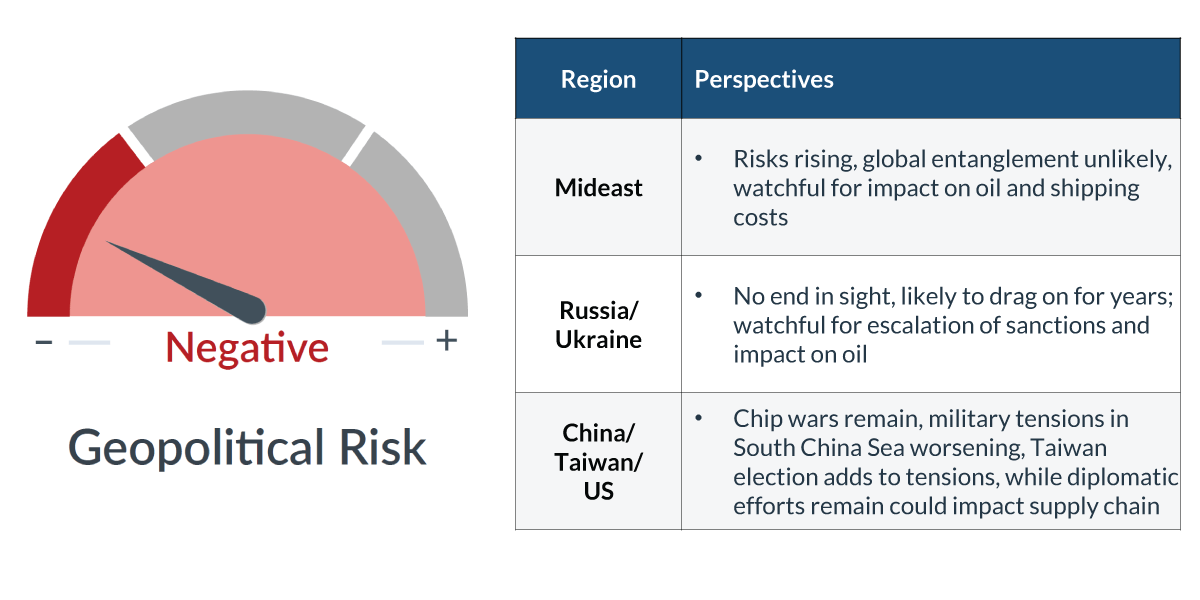The image size is (1200, 600).
Task: Click the light dash beside the minus sign
Action: pyautogui.click(x=89, y=343)
